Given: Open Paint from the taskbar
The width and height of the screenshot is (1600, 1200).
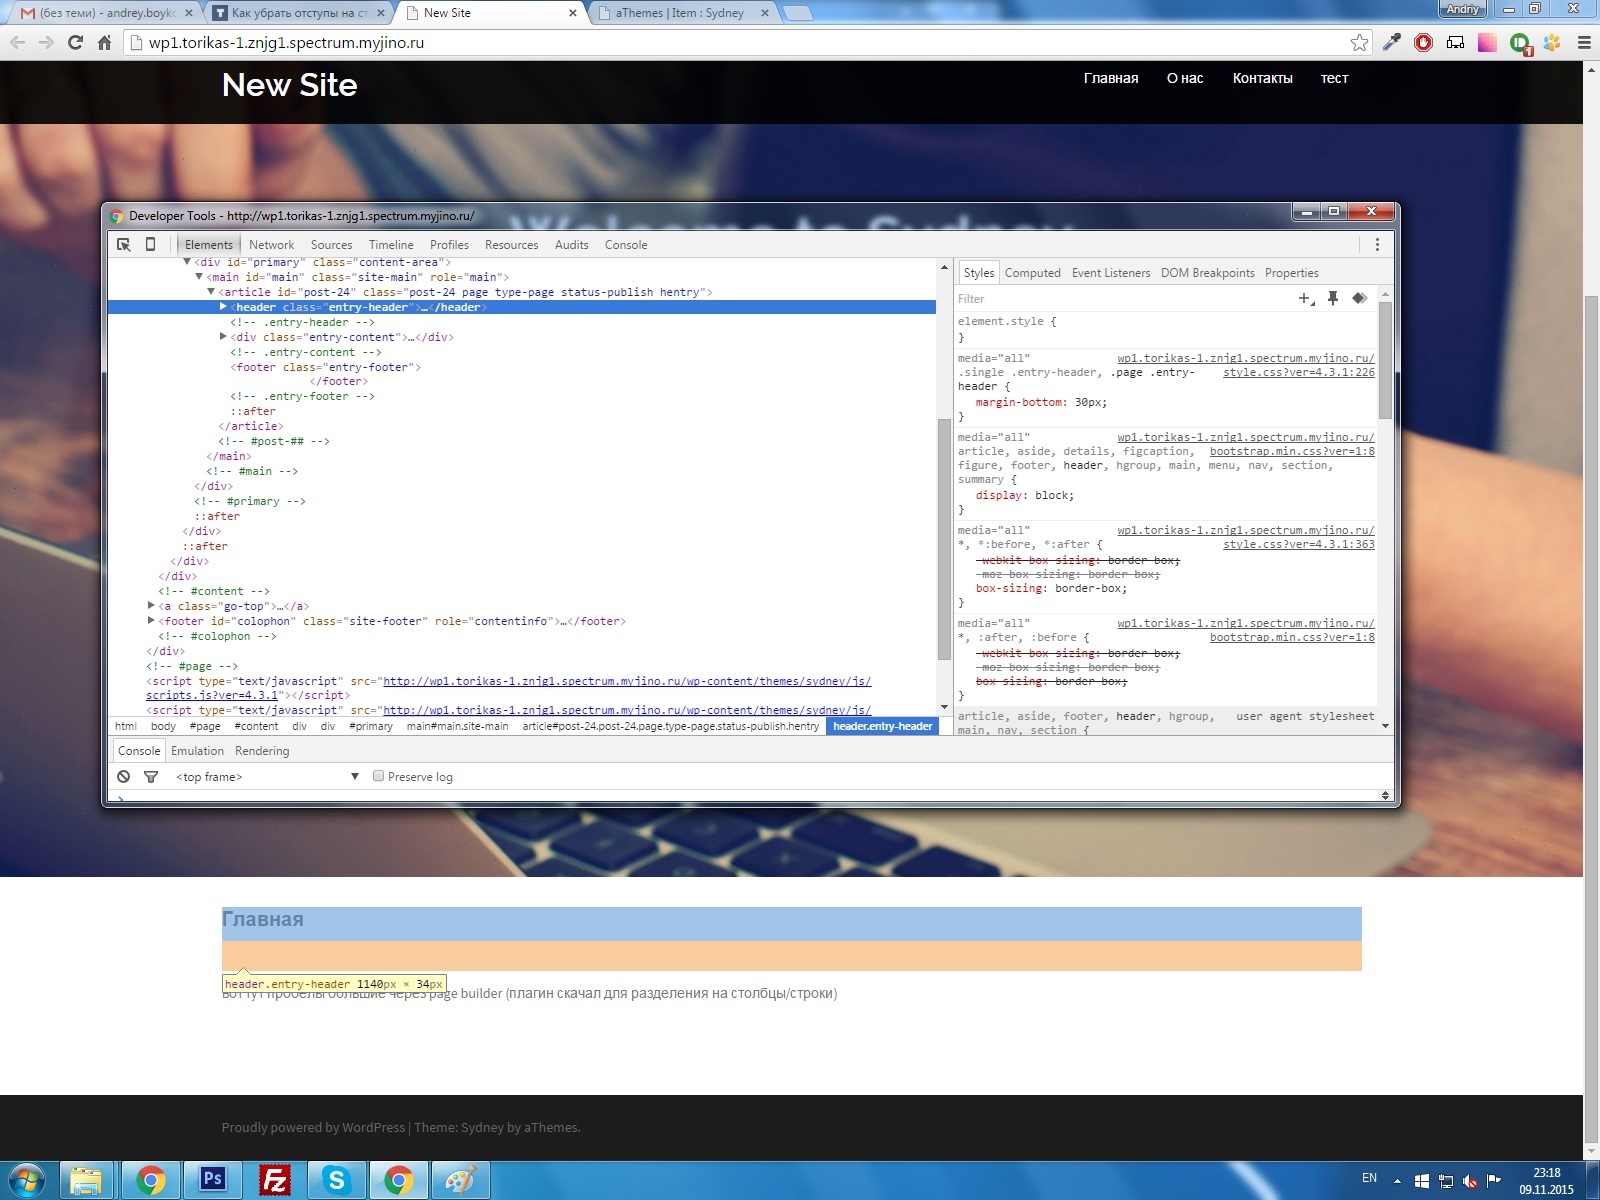Looking at the screenshot, I should (x=460, y=1180).
